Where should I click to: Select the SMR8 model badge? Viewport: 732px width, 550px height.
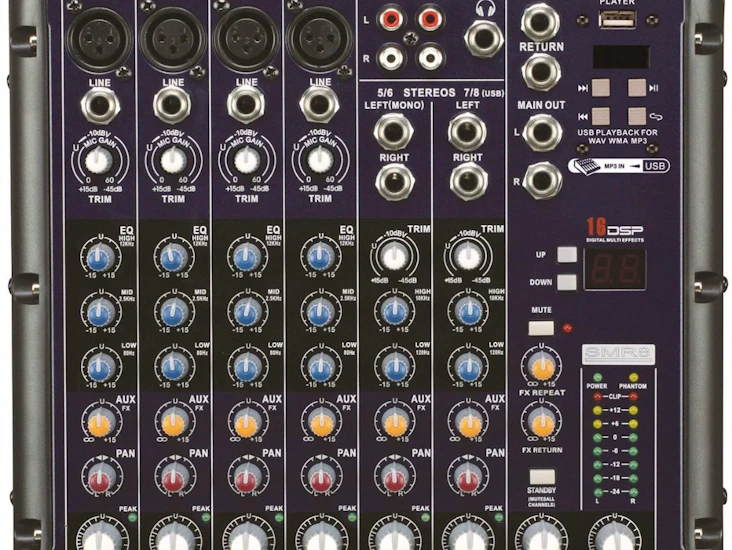click(618, 355)
